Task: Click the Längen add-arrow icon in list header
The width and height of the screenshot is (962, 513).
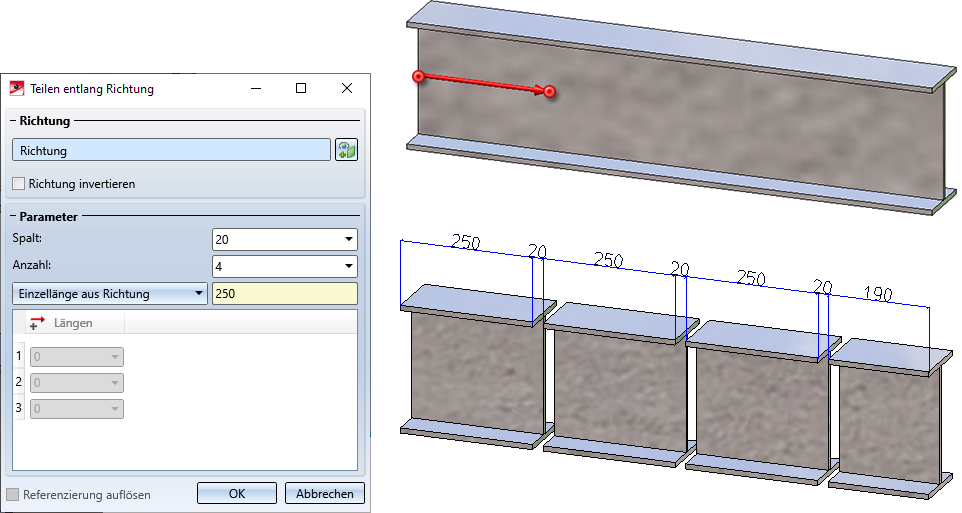Action: (37, 323)
